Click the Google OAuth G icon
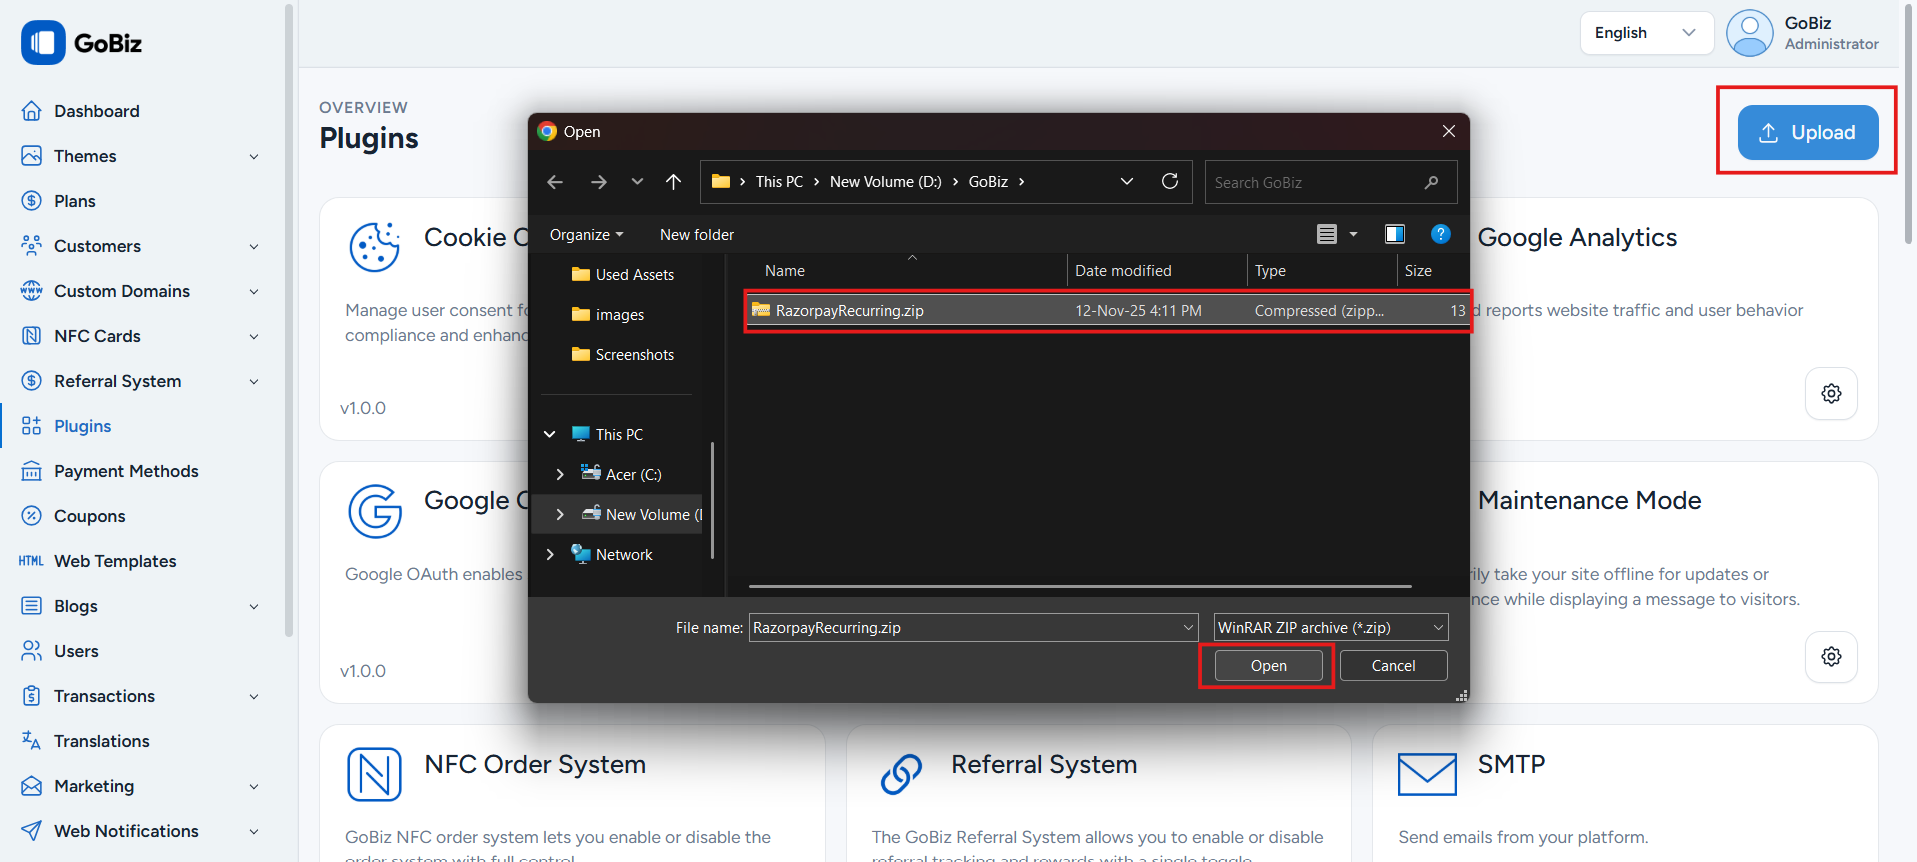Viewport: 1917px width, 862px height. 375,511
